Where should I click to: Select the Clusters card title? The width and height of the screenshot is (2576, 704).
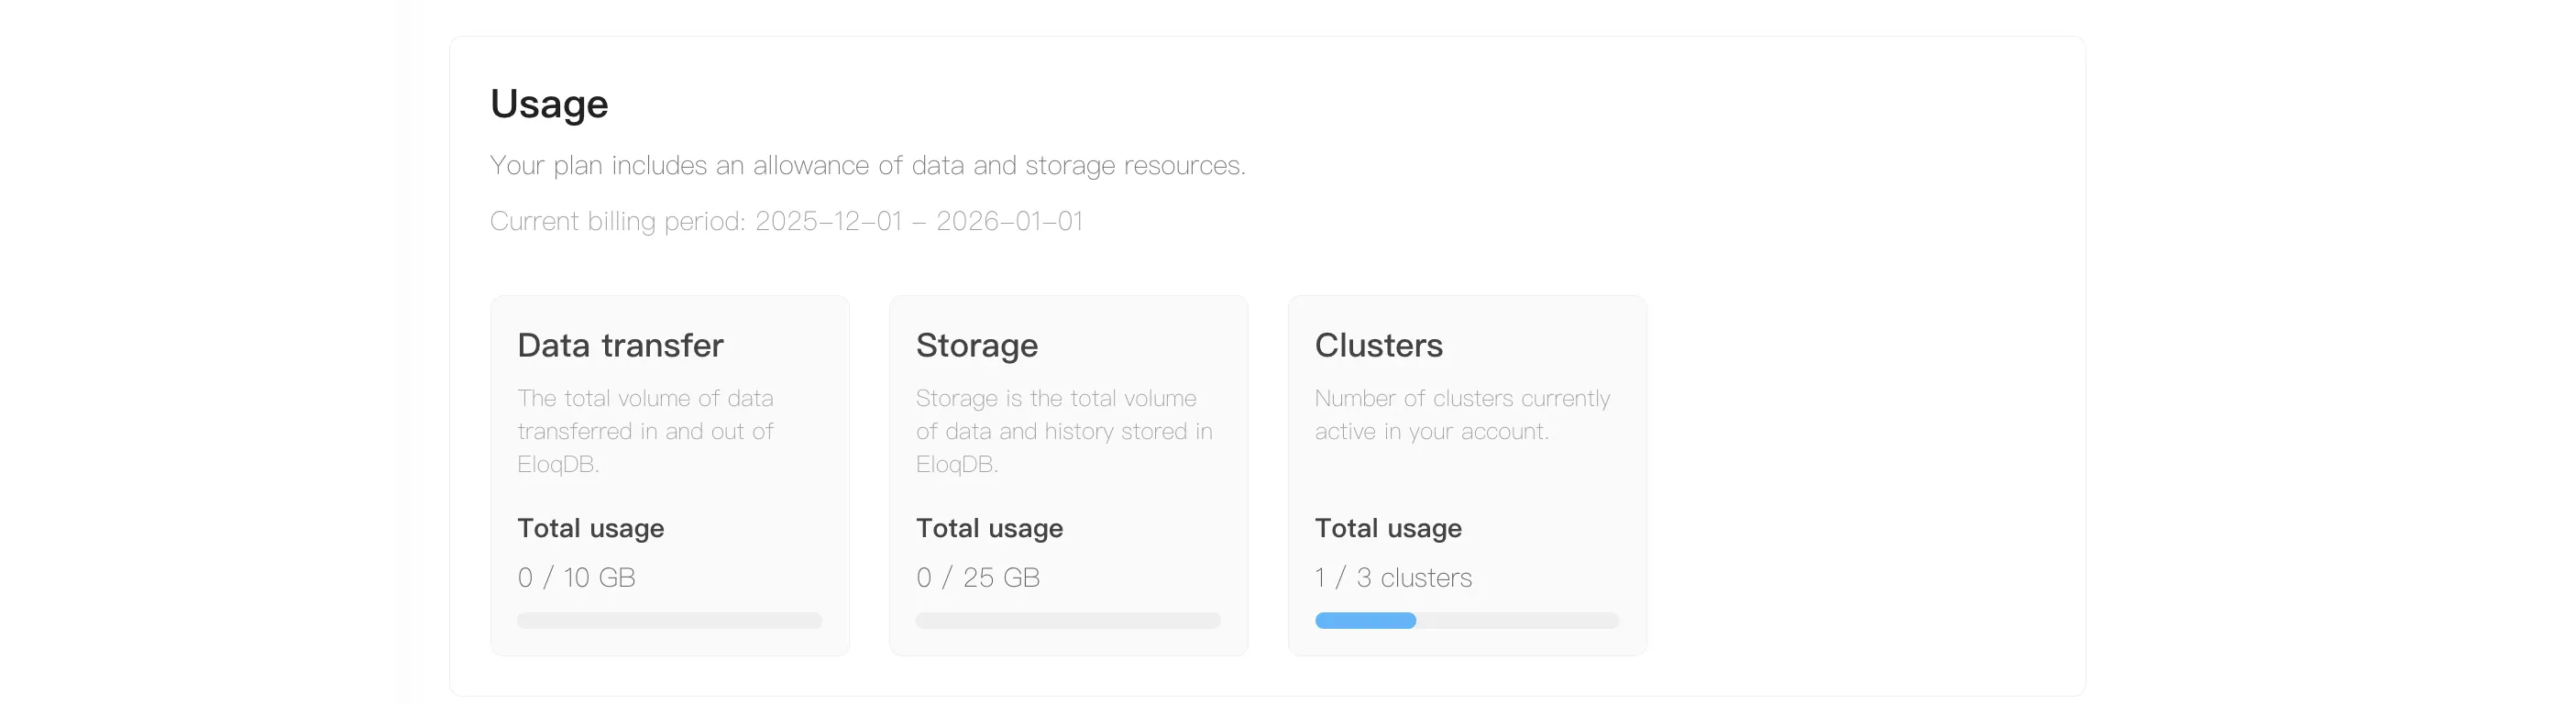click(x=1378, y=345)
